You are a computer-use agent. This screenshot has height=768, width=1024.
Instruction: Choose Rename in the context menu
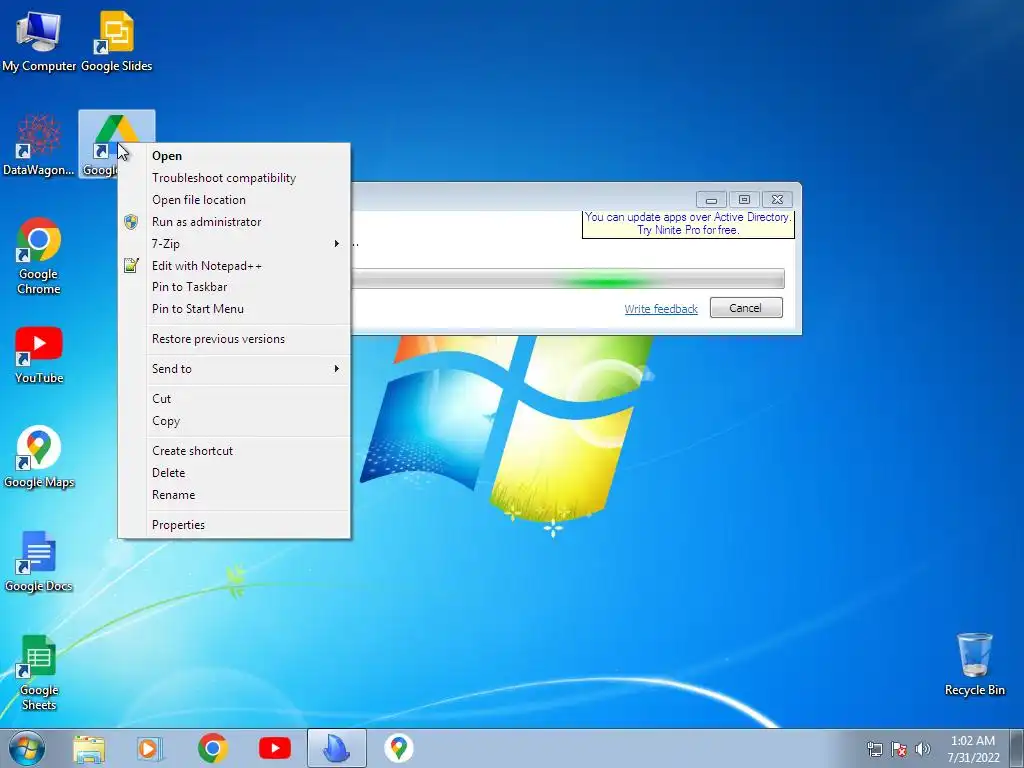(234, 495)
